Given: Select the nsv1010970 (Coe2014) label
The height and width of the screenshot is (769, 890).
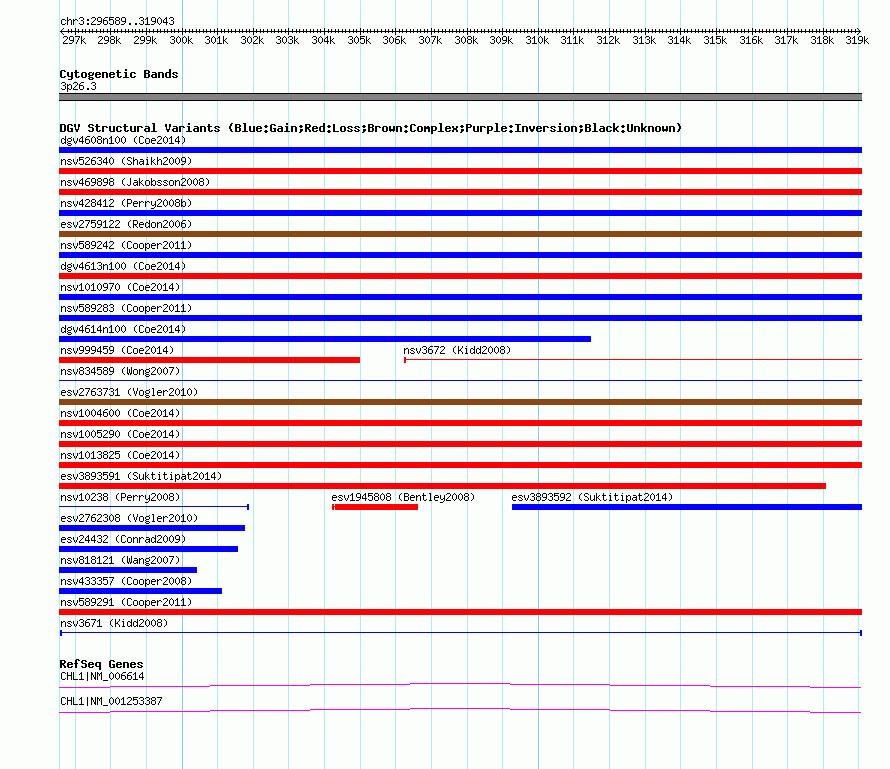Looking at the screenshot, I should [120, 287].
